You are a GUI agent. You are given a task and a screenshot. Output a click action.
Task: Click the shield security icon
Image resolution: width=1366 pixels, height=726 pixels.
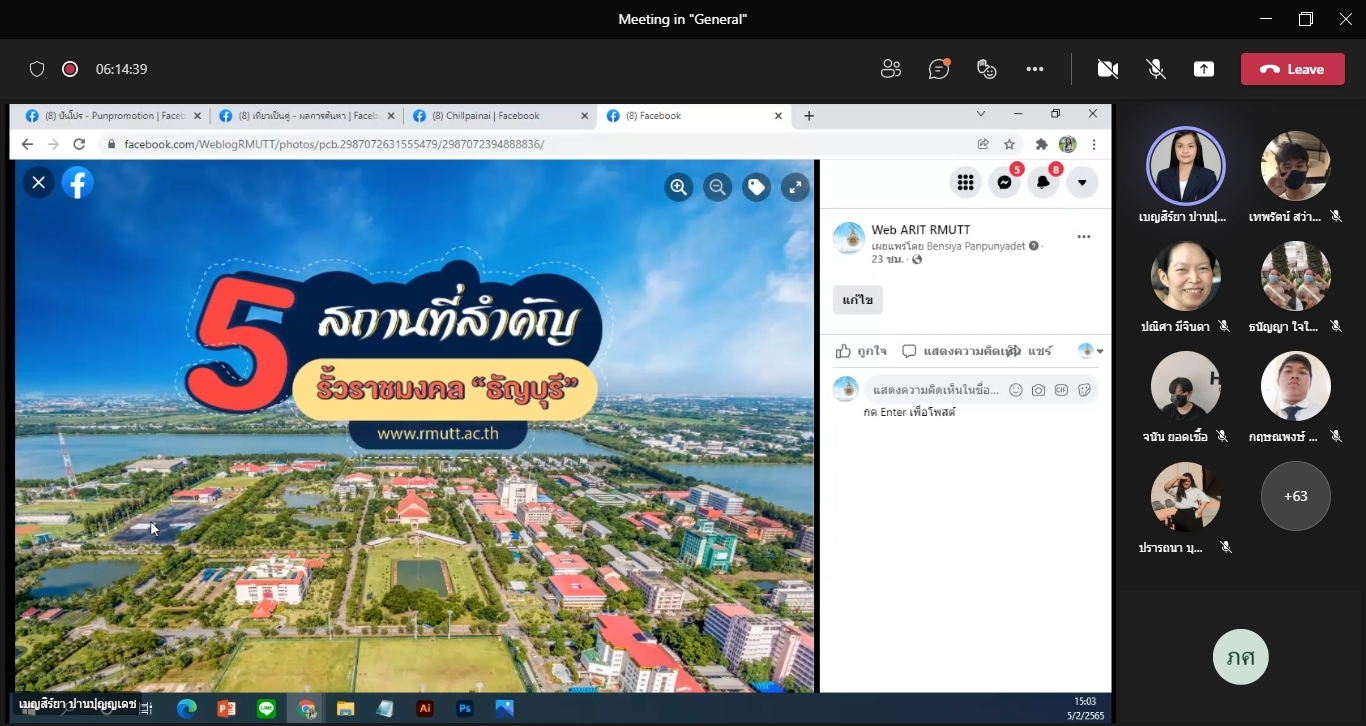tap(37, 69)
